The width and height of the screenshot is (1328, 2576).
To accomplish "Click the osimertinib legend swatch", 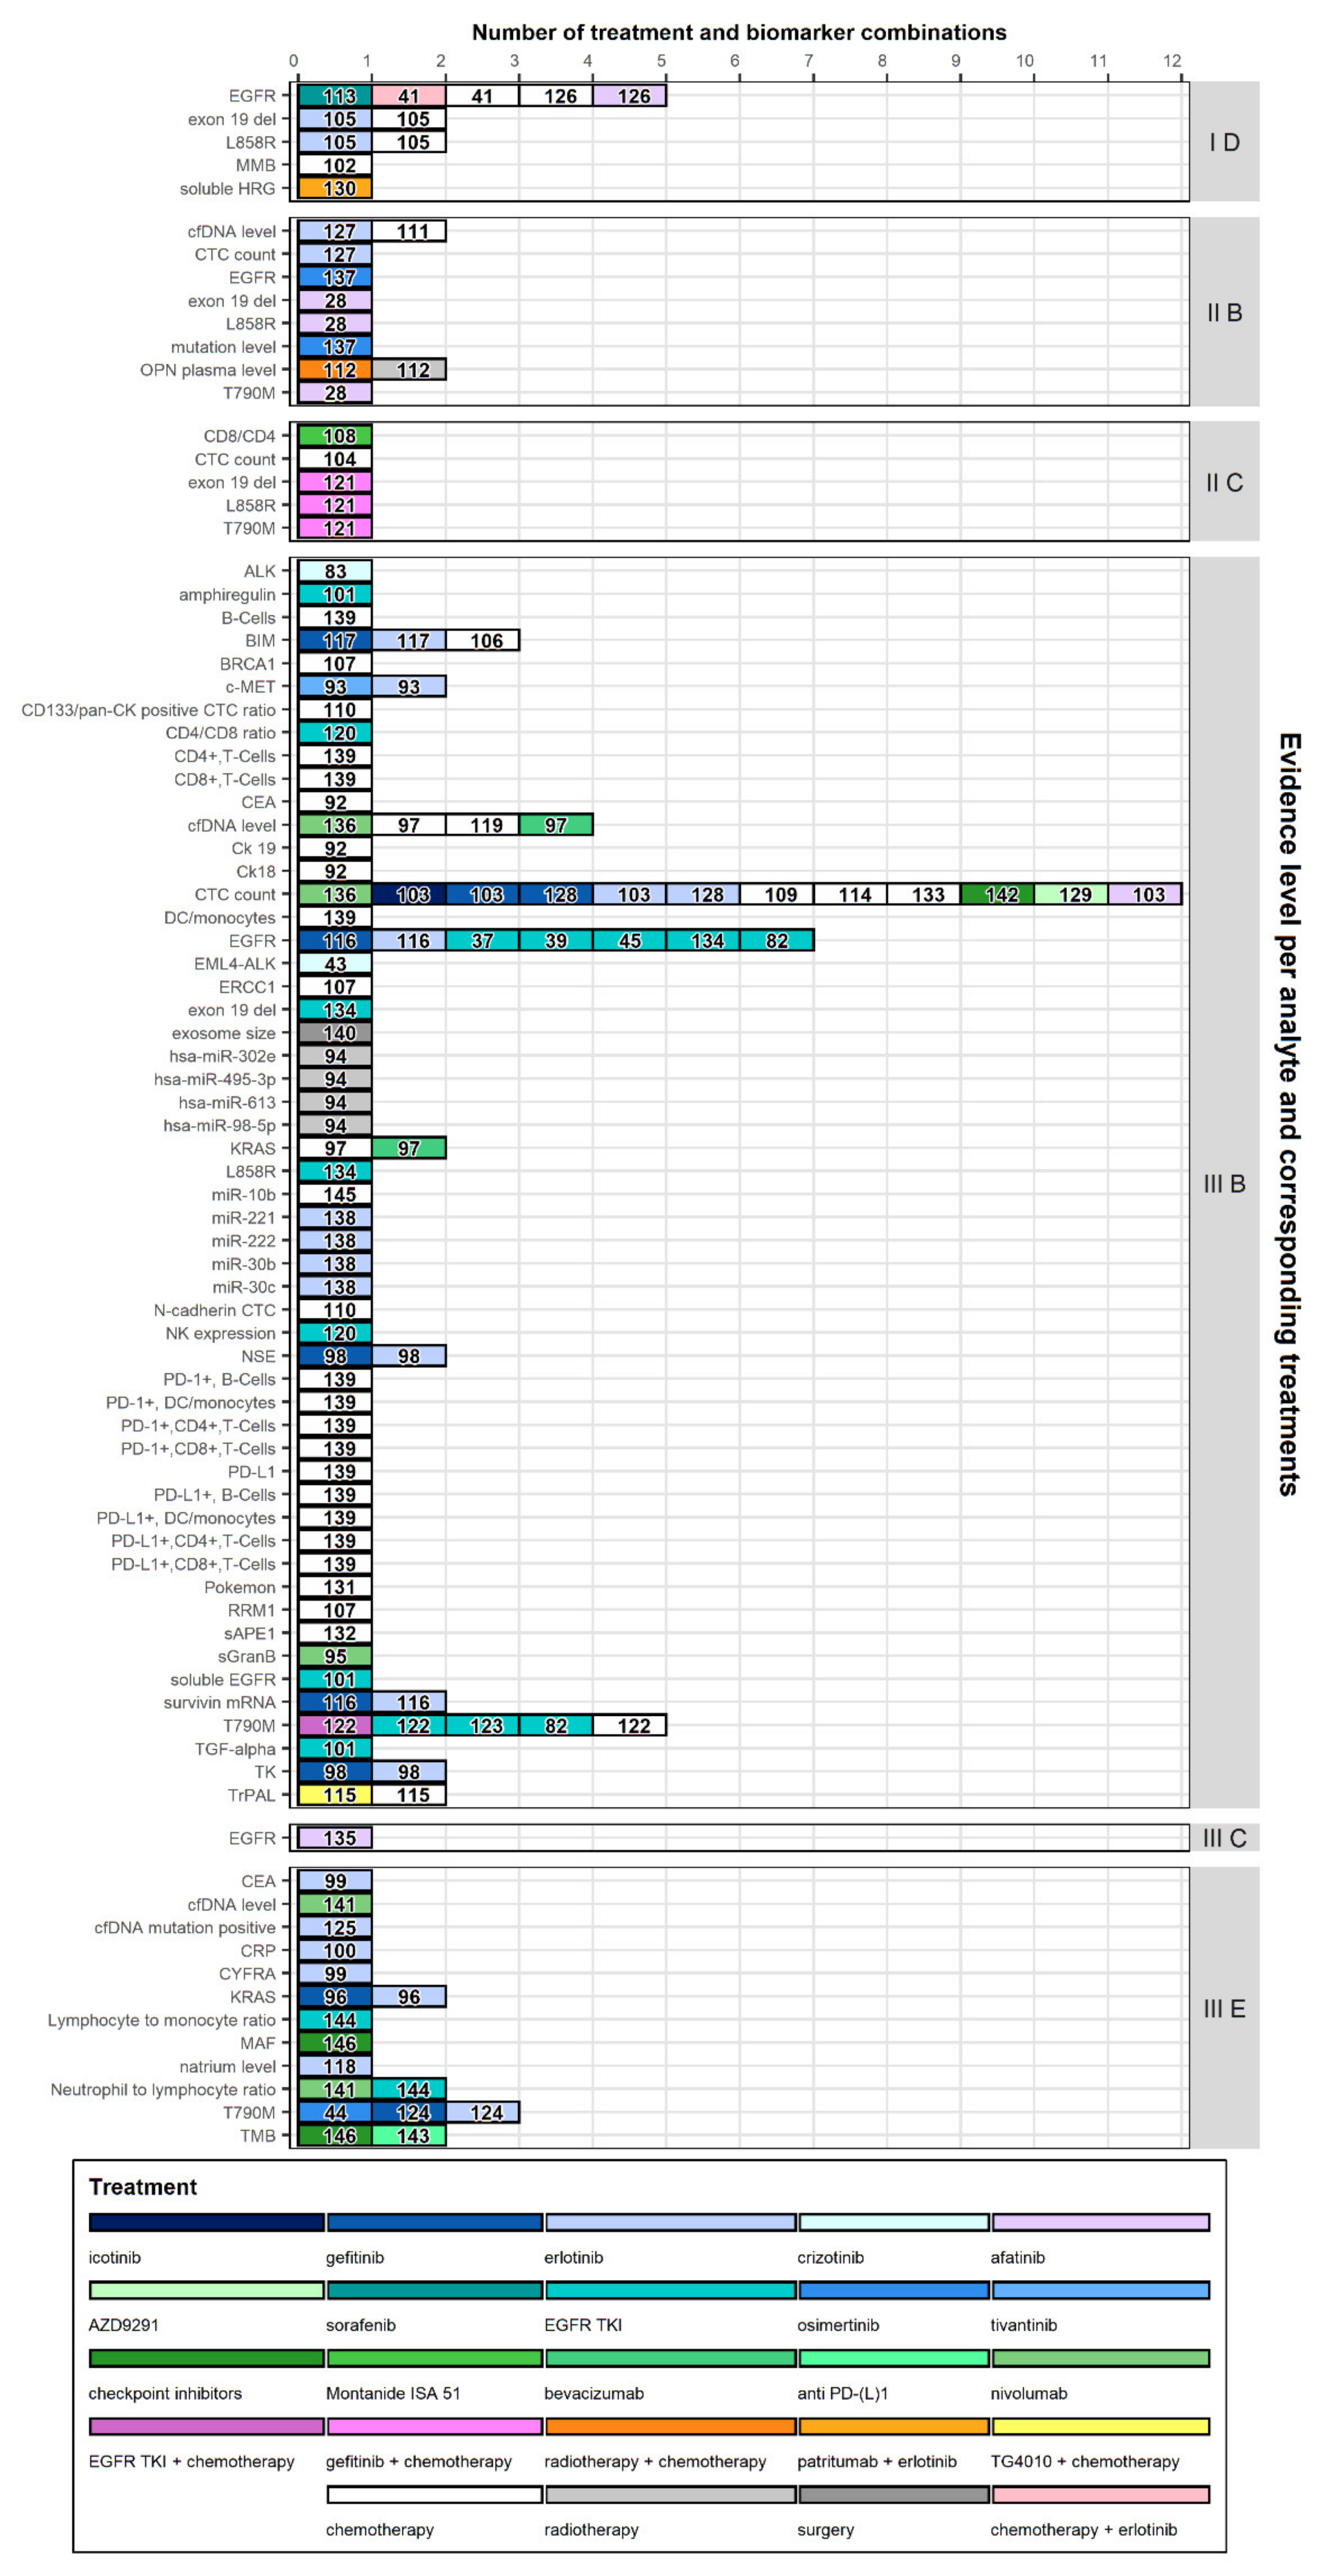I will (x=894, y=2290).
